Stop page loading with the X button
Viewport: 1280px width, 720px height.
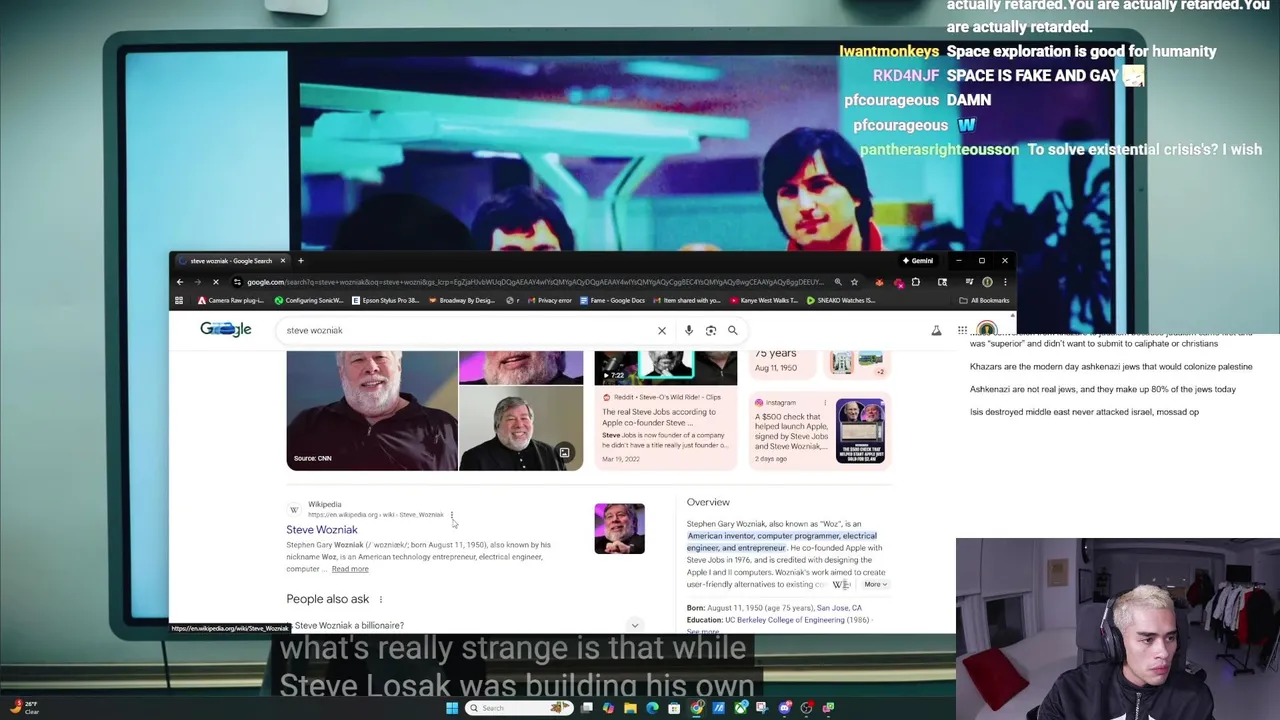pyautogui.click(x=215, y=282)
